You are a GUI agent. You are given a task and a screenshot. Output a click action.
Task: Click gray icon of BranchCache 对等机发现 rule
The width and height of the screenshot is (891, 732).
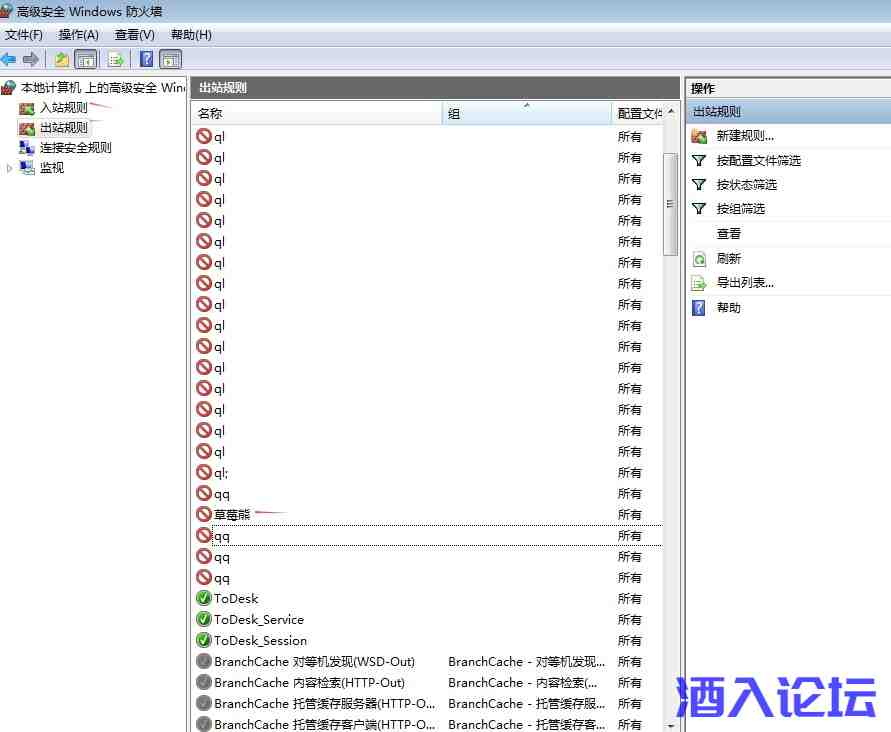click(x=203, y=661)
